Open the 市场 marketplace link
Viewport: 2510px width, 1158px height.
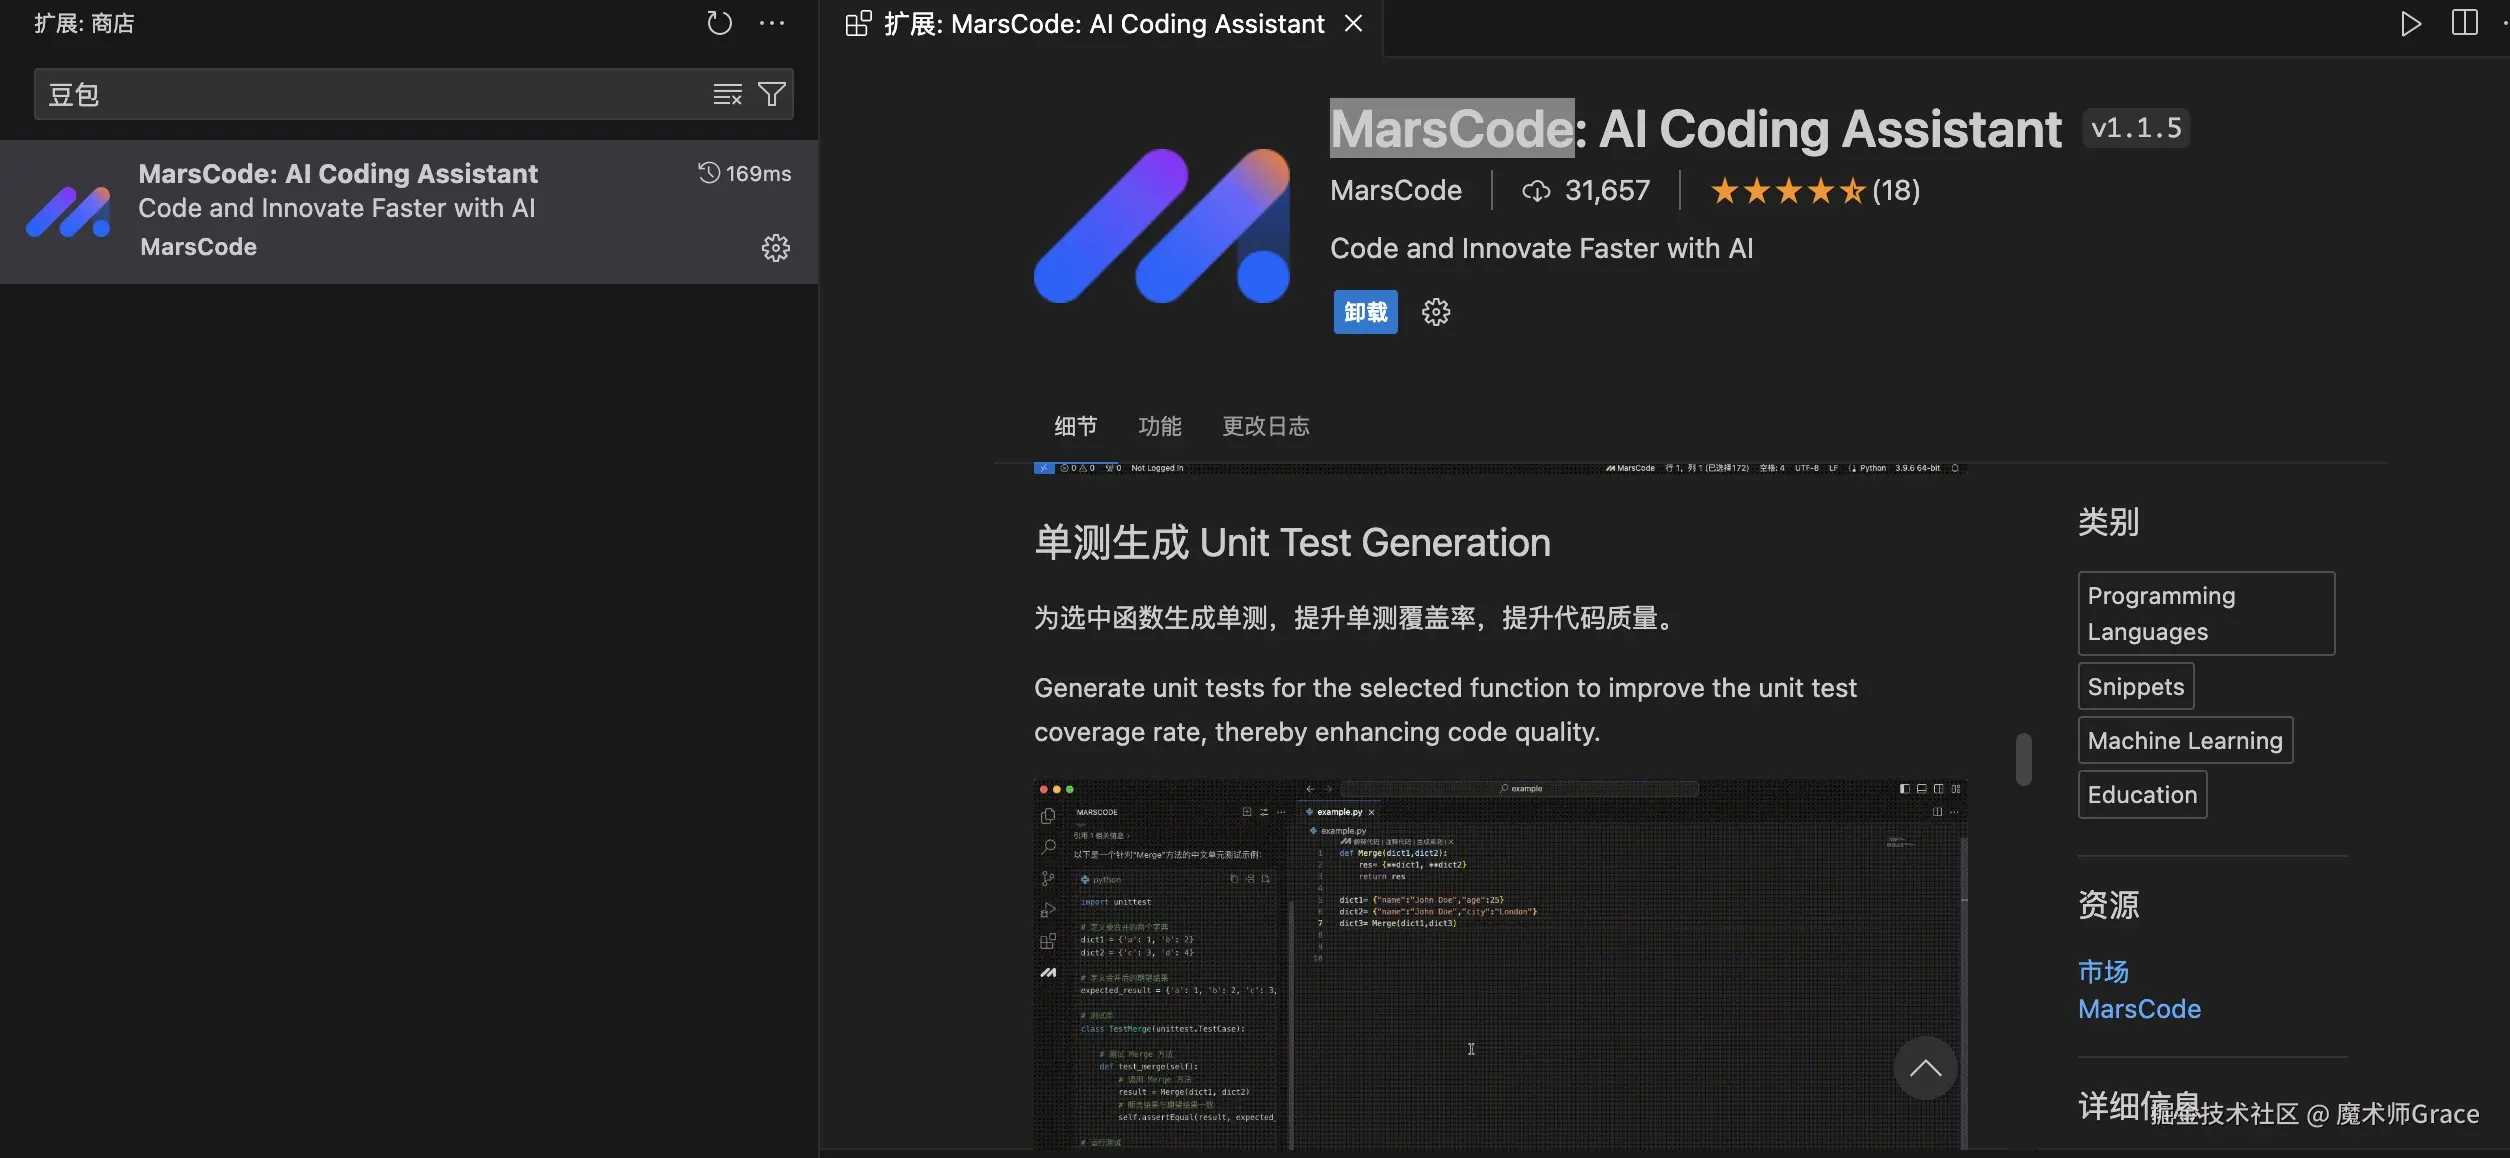click(2103, 971)
